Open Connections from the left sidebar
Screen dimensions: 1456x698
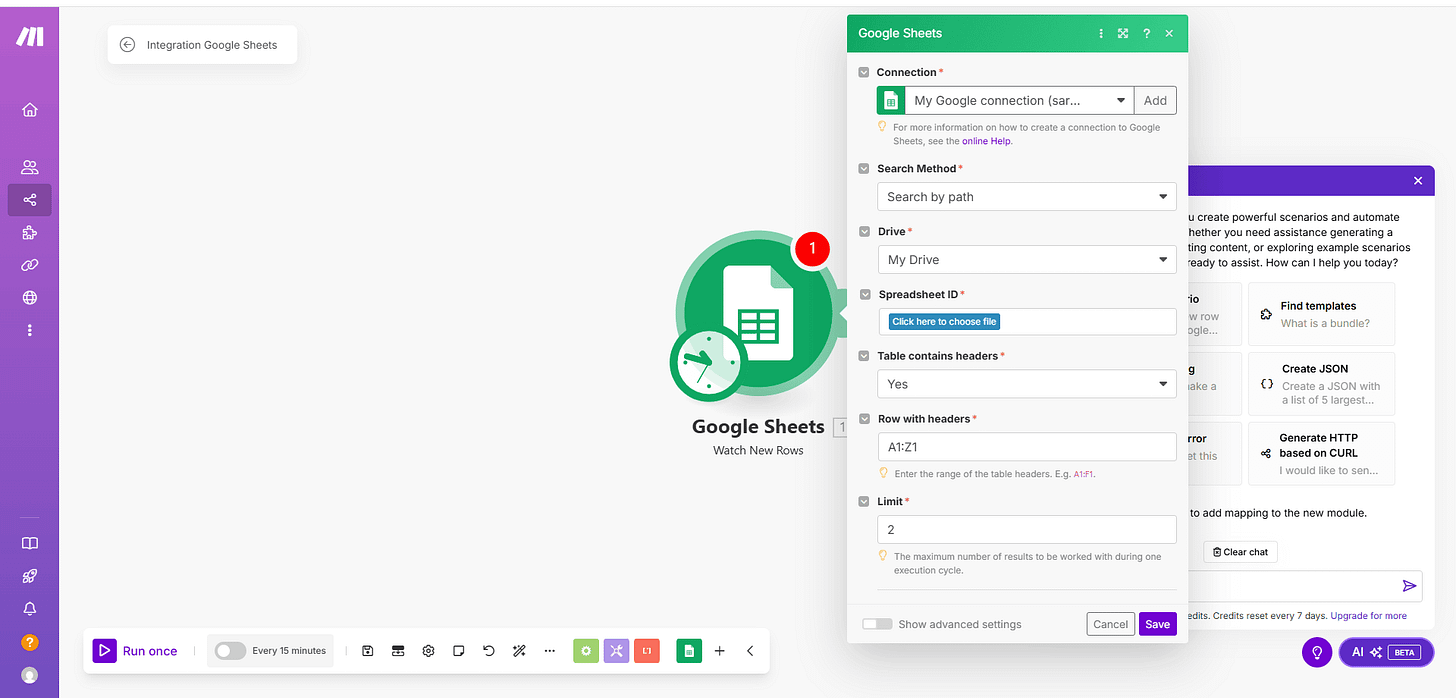click(29, 264)
